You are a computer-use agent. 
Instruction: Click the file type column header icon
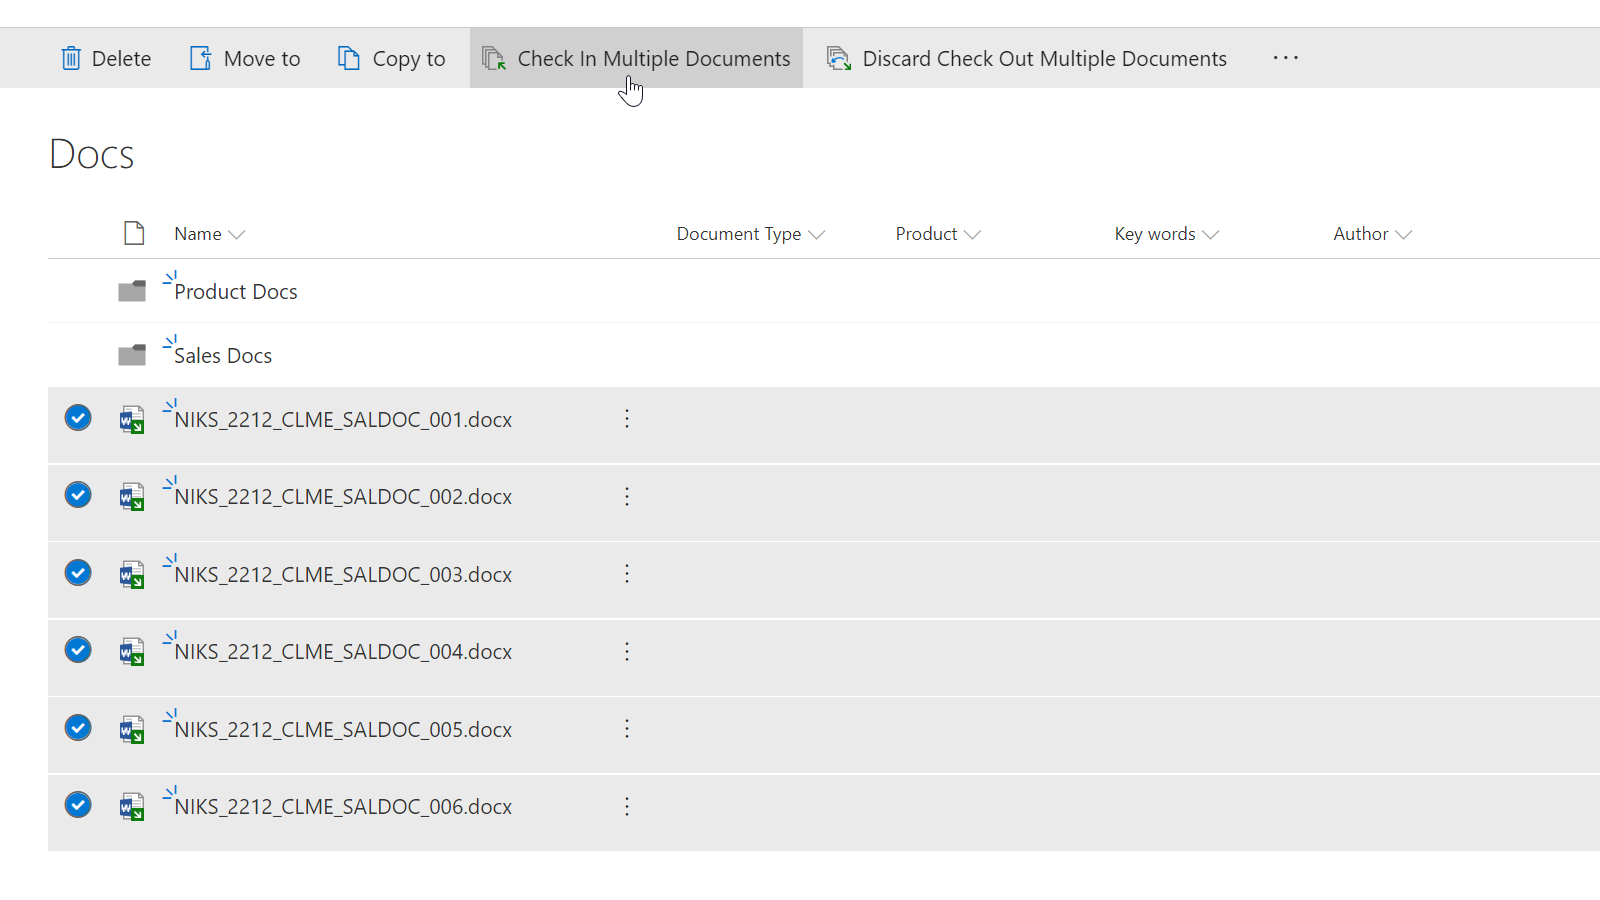click(134, 233)
